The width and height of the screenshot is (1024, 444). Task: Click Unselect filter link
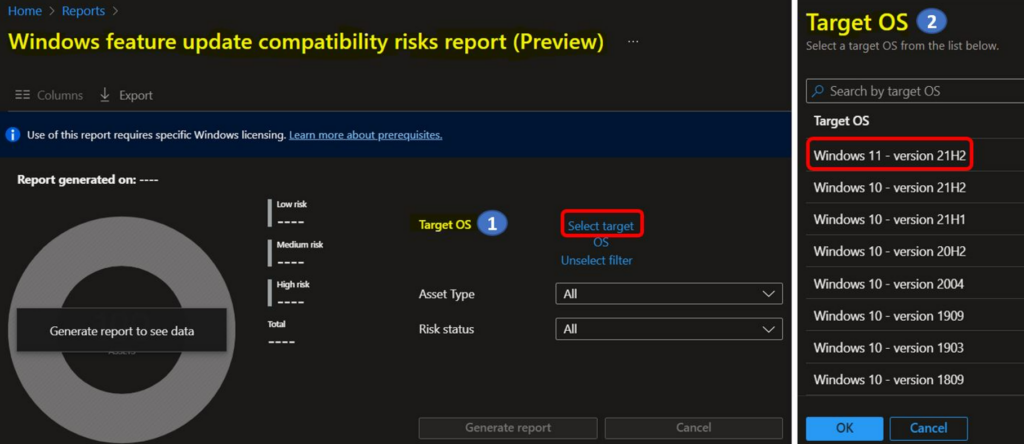click(596, 261)
